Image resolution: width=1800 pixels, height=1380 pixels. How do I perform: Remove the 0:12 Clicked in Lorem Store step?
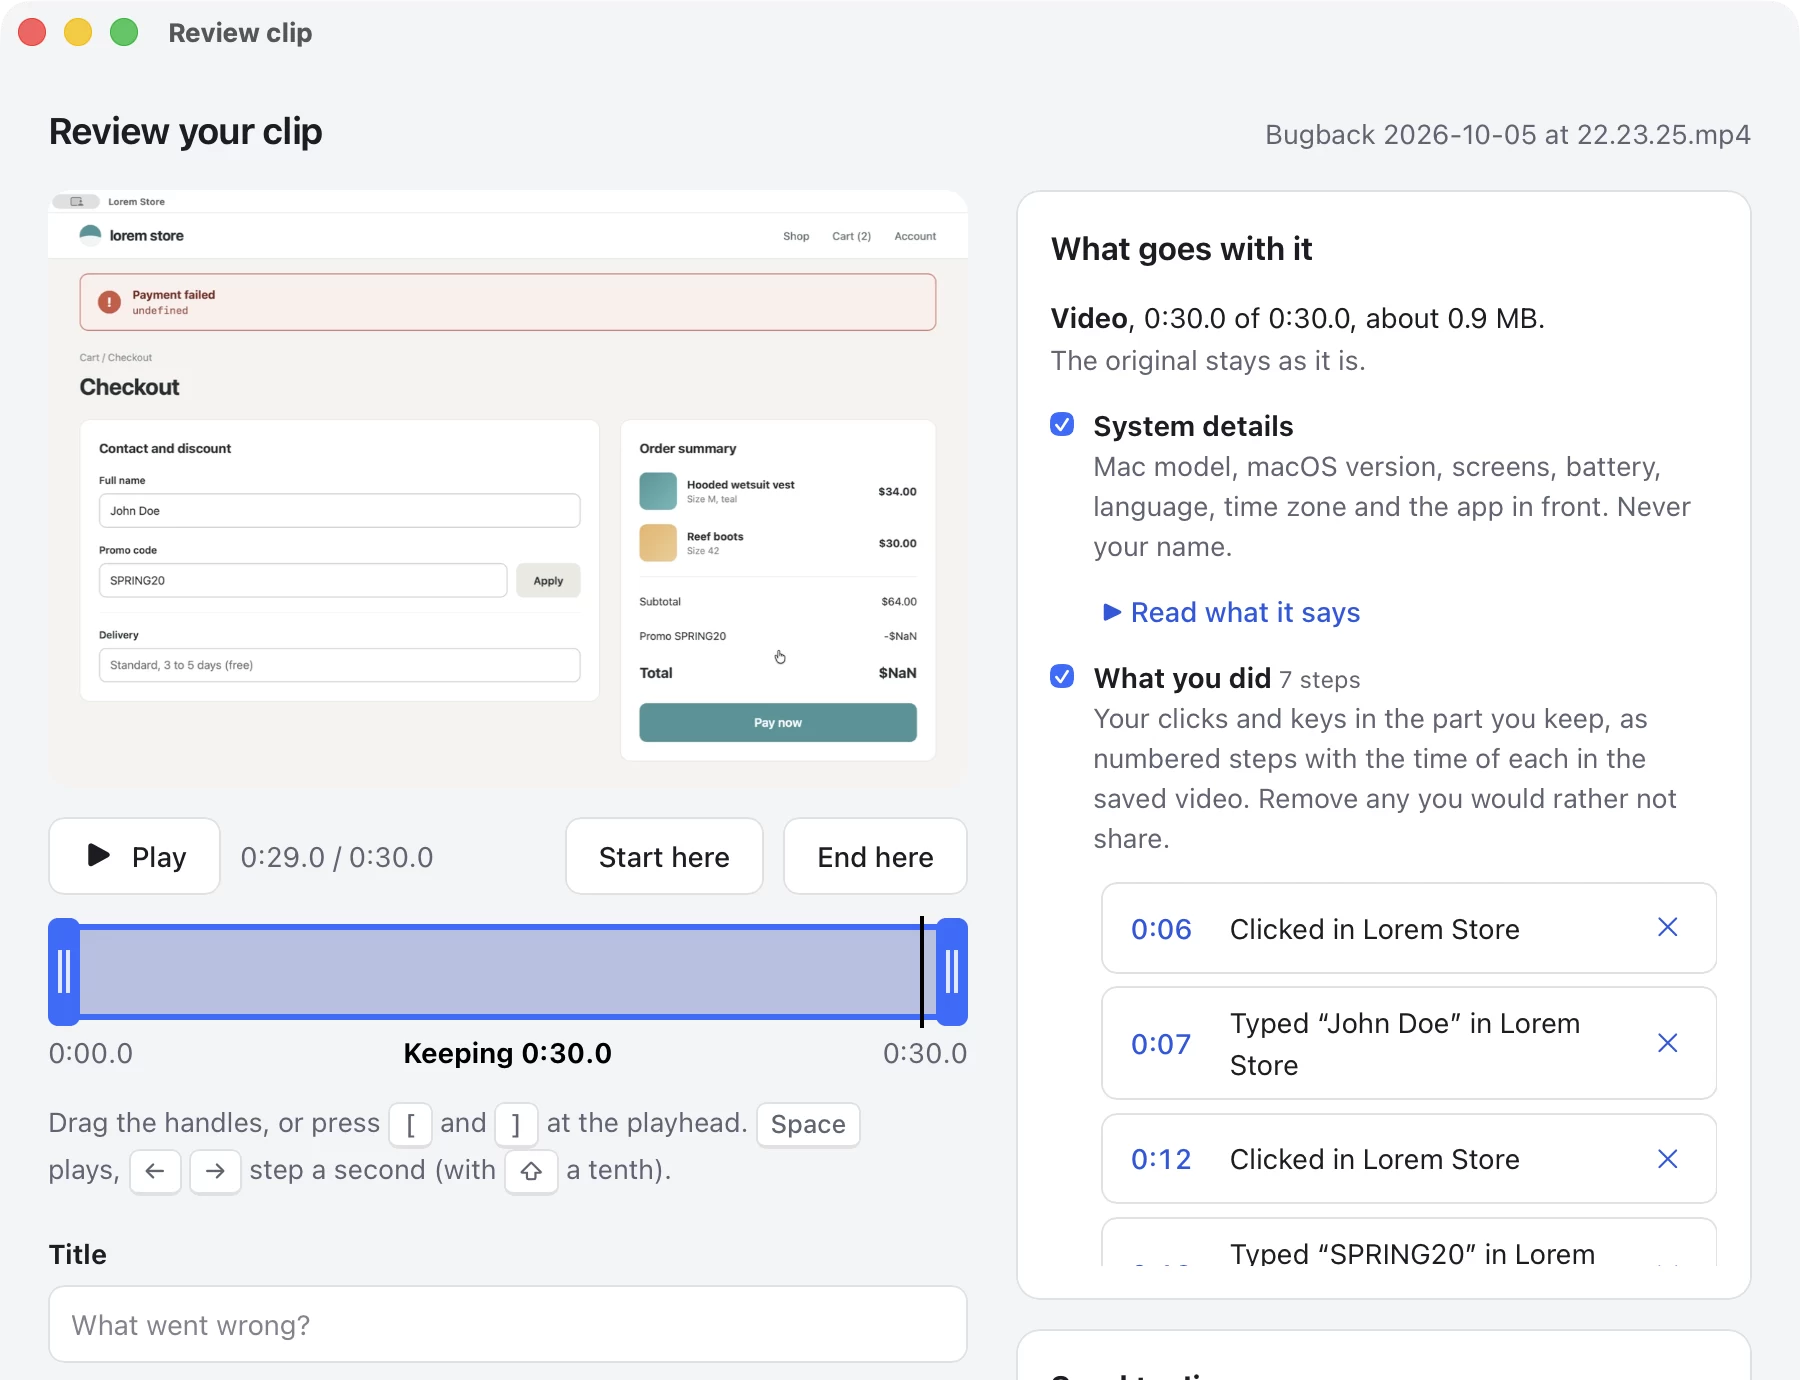tap(1667, 1159)
